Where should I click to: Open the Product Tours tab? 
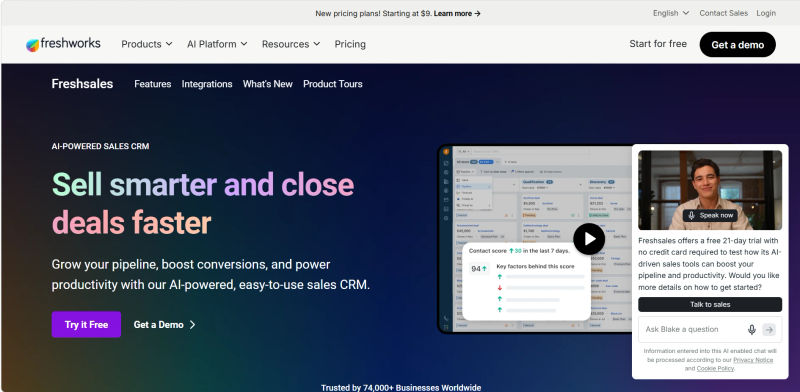click(333, 84)
